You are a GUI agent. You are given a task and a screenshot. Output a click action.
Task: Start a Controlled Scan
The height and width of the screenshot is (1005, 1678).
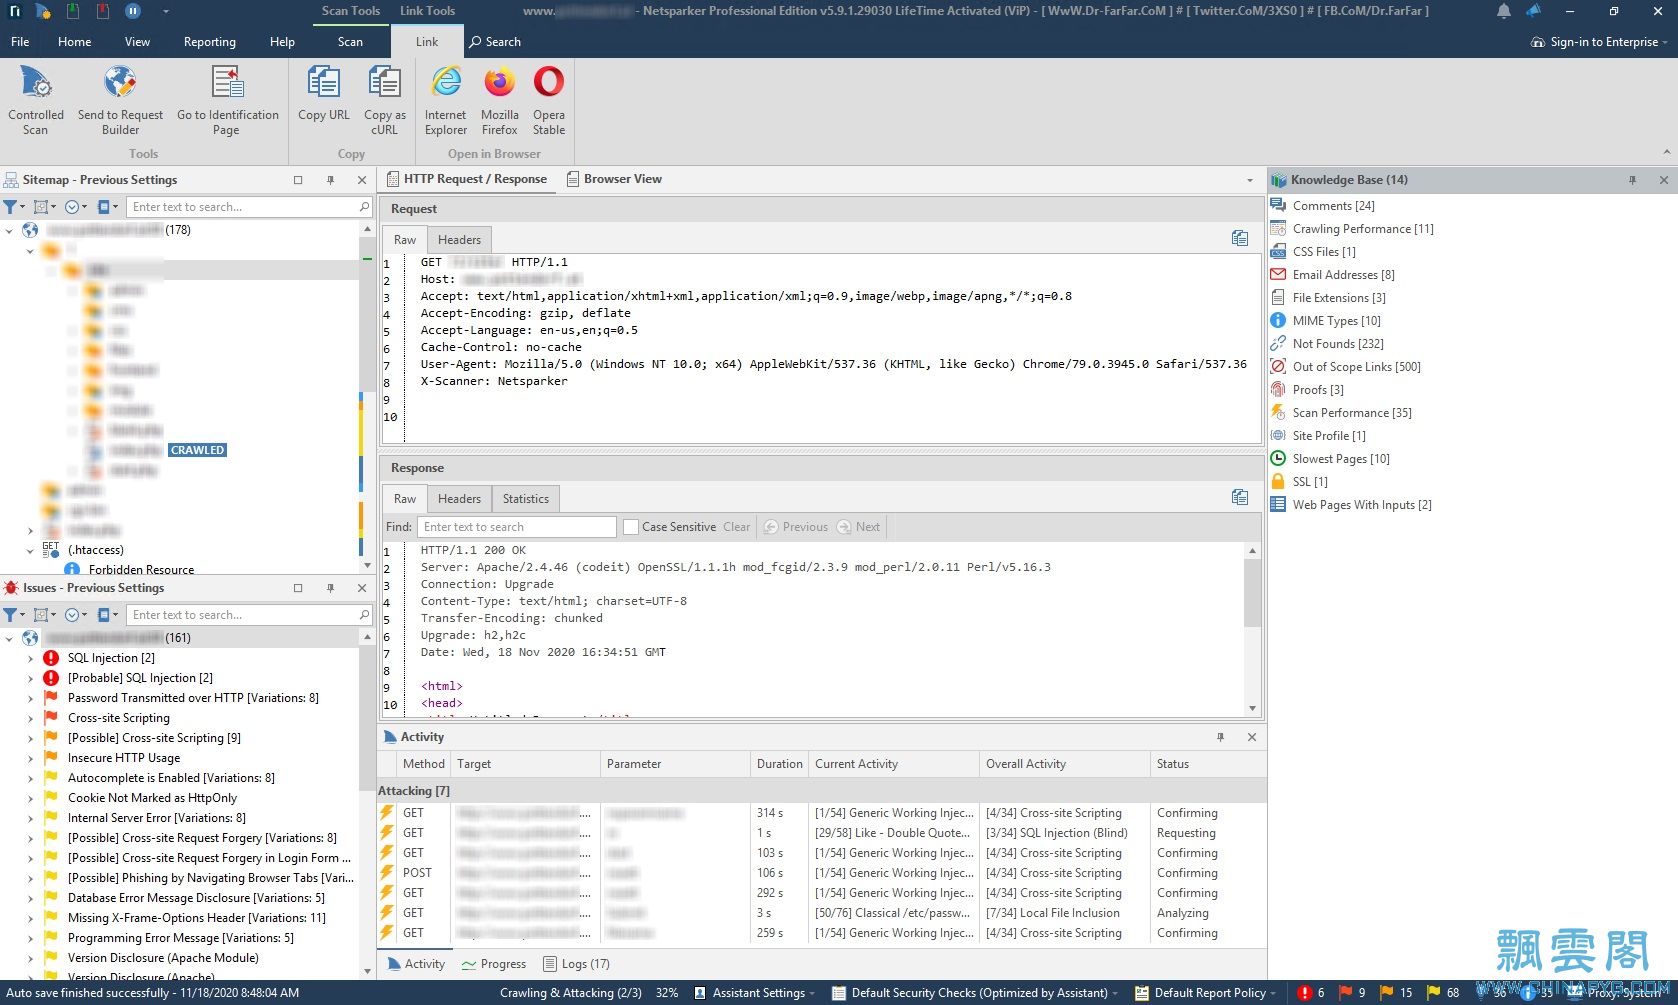[x=36, y=100]
